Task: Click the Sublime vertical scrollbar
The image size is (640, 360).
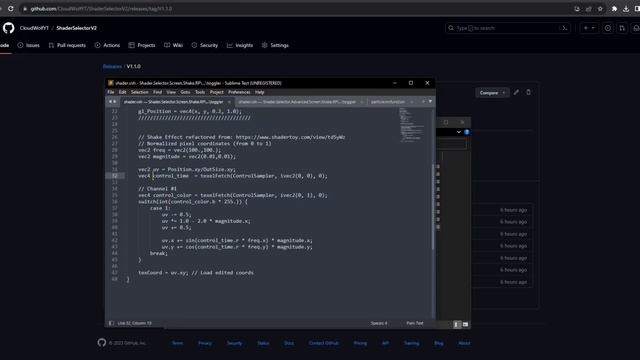Action: point(433,207)
